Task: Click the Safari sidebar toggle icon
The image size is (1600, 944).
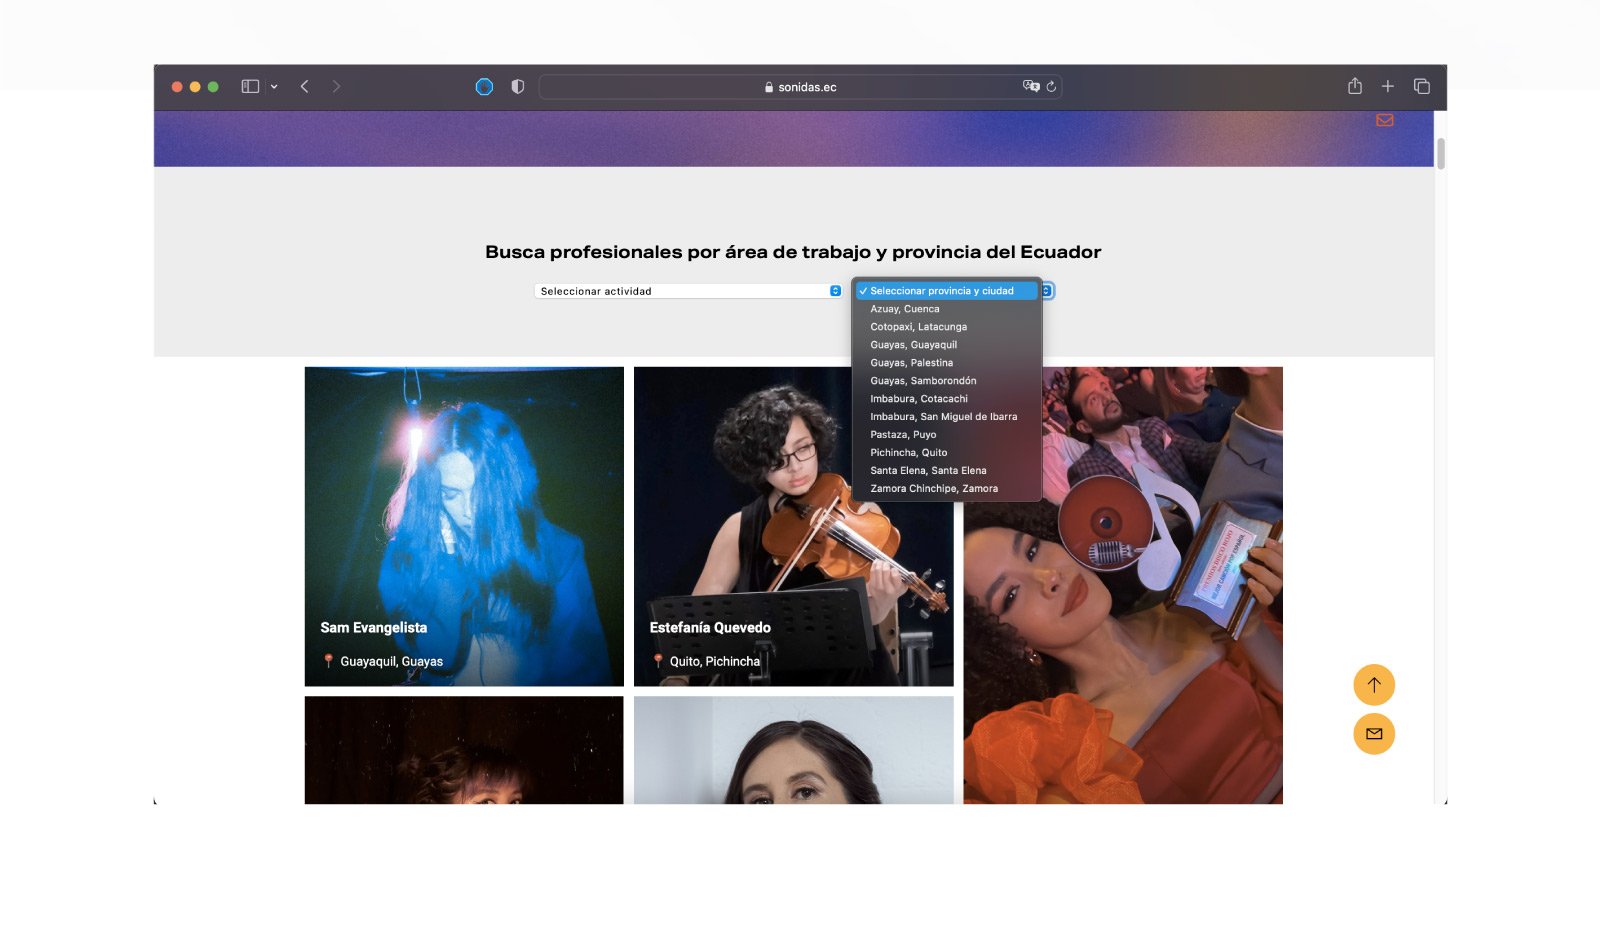Action: pyautogui.click(x=250, y=87)
